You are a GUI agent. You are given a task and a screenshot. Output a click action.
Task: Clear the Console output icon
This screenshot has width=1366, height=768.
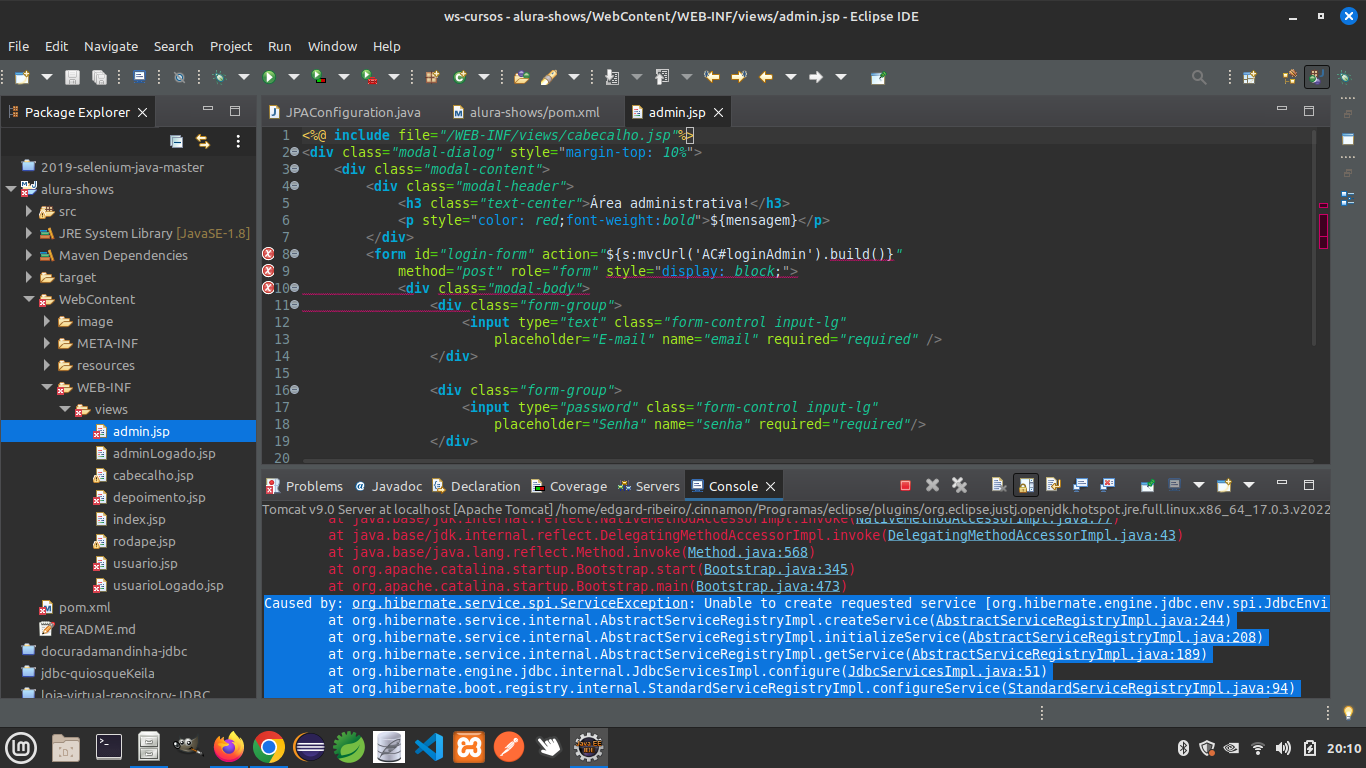[x=999, y=485]
